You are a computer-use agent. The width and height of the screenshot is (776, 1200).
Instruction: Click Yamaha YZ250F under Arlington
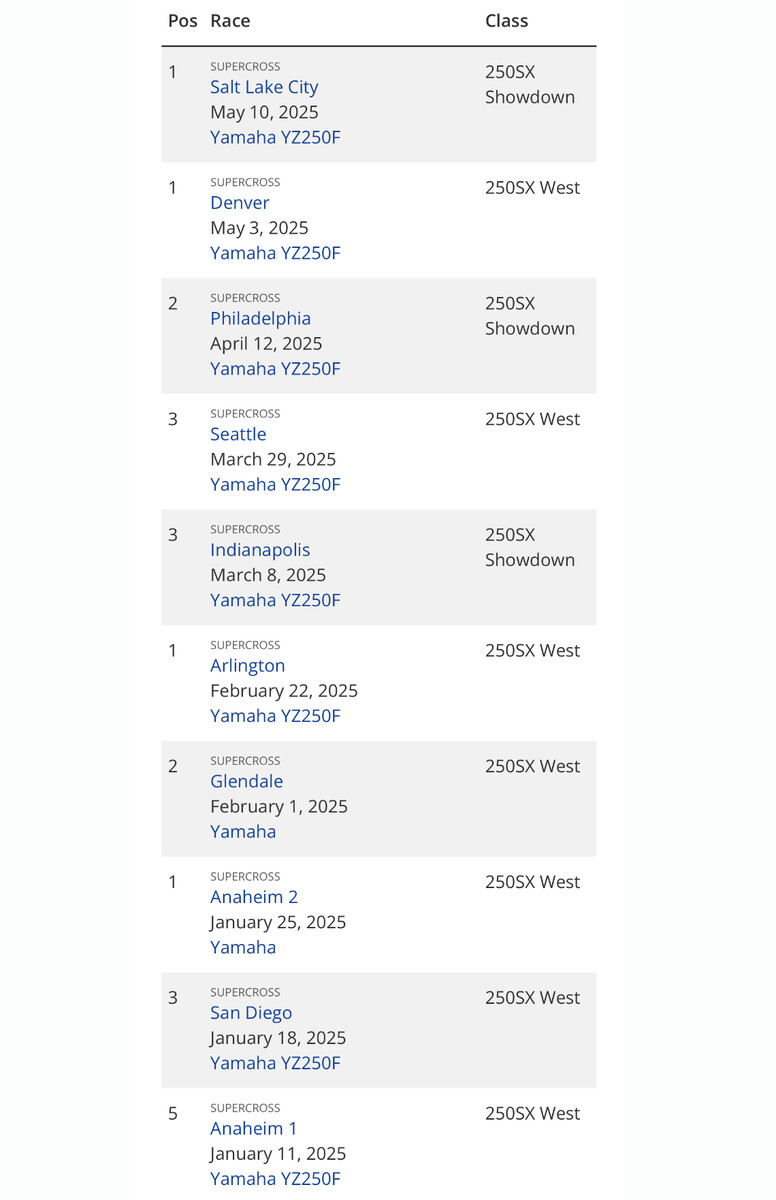coord(275,716)
